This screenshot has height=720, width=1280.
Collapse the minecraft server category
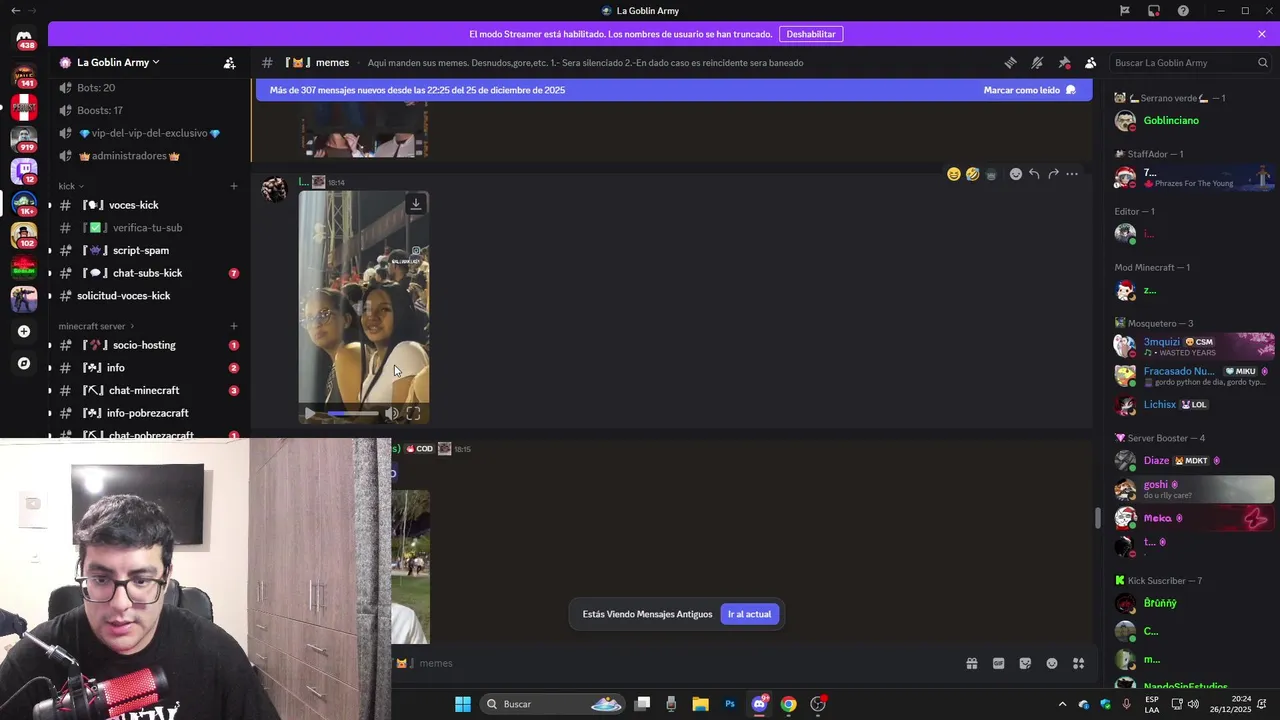click(x=96, y=326)
